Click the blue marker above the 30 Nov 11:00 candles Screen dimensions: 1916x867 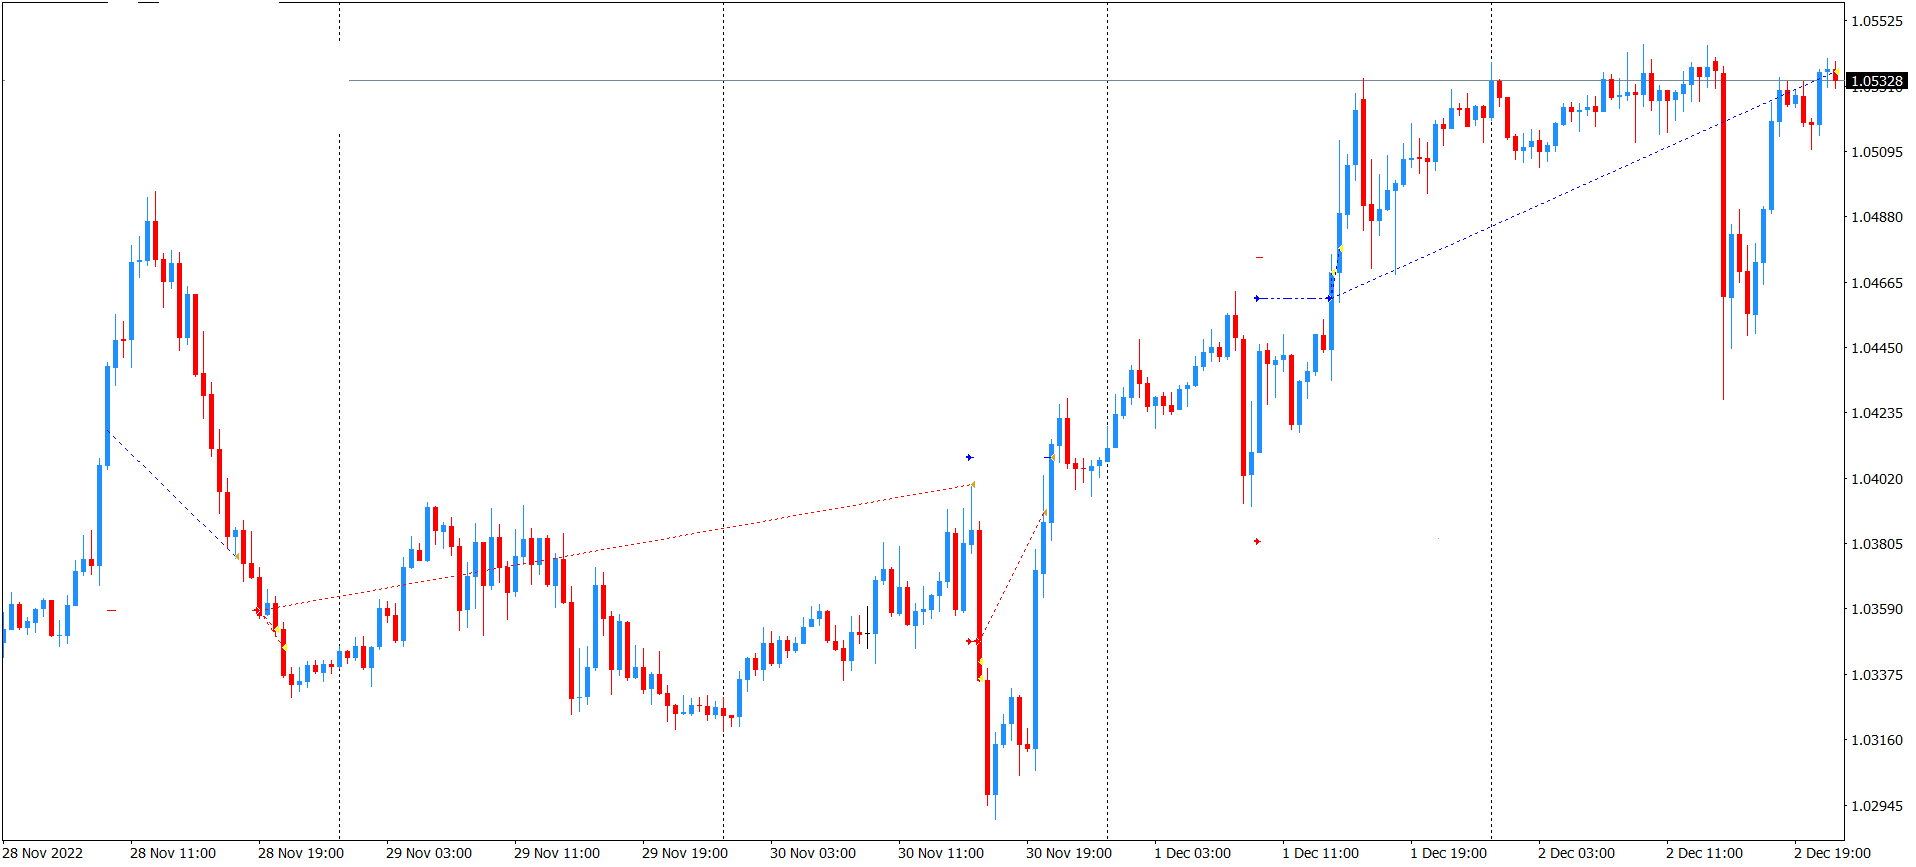pos(969,457)
